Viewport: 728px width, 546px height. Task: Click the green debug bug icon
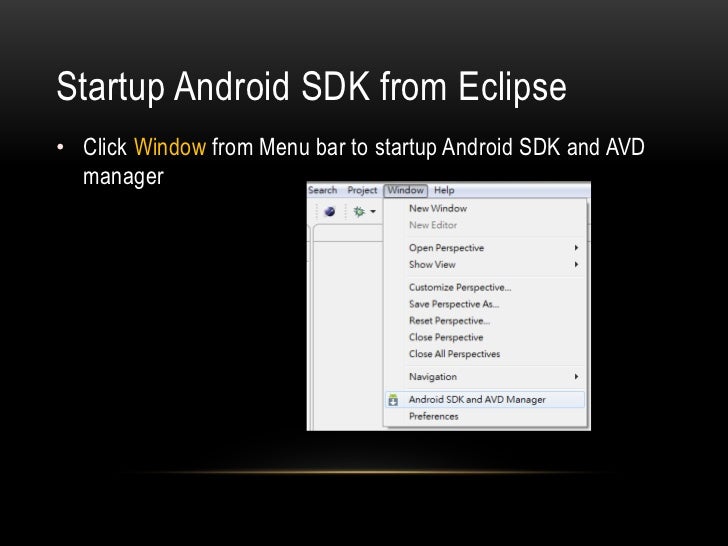point(359,212)
